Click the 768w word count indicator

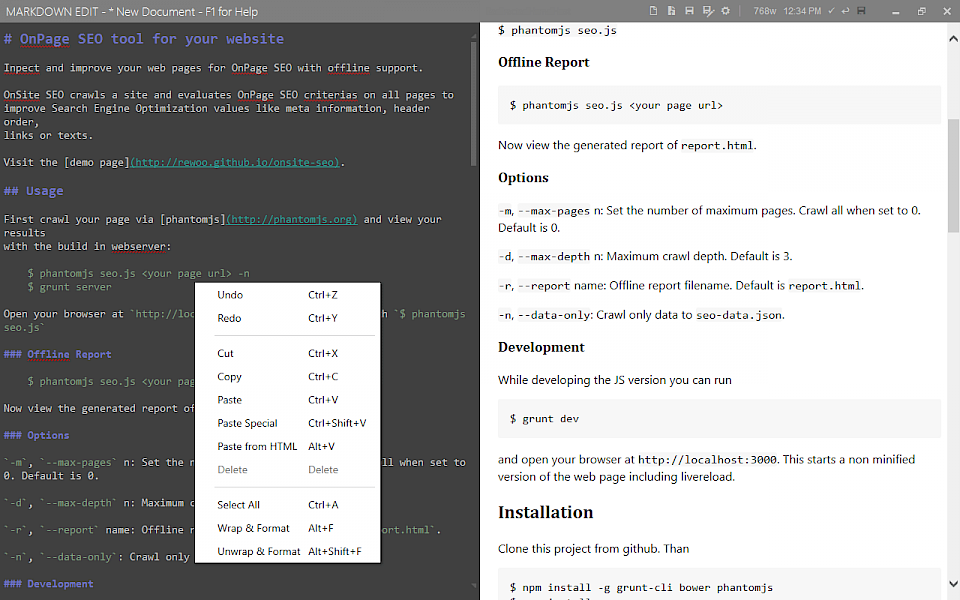click(765, 11)
